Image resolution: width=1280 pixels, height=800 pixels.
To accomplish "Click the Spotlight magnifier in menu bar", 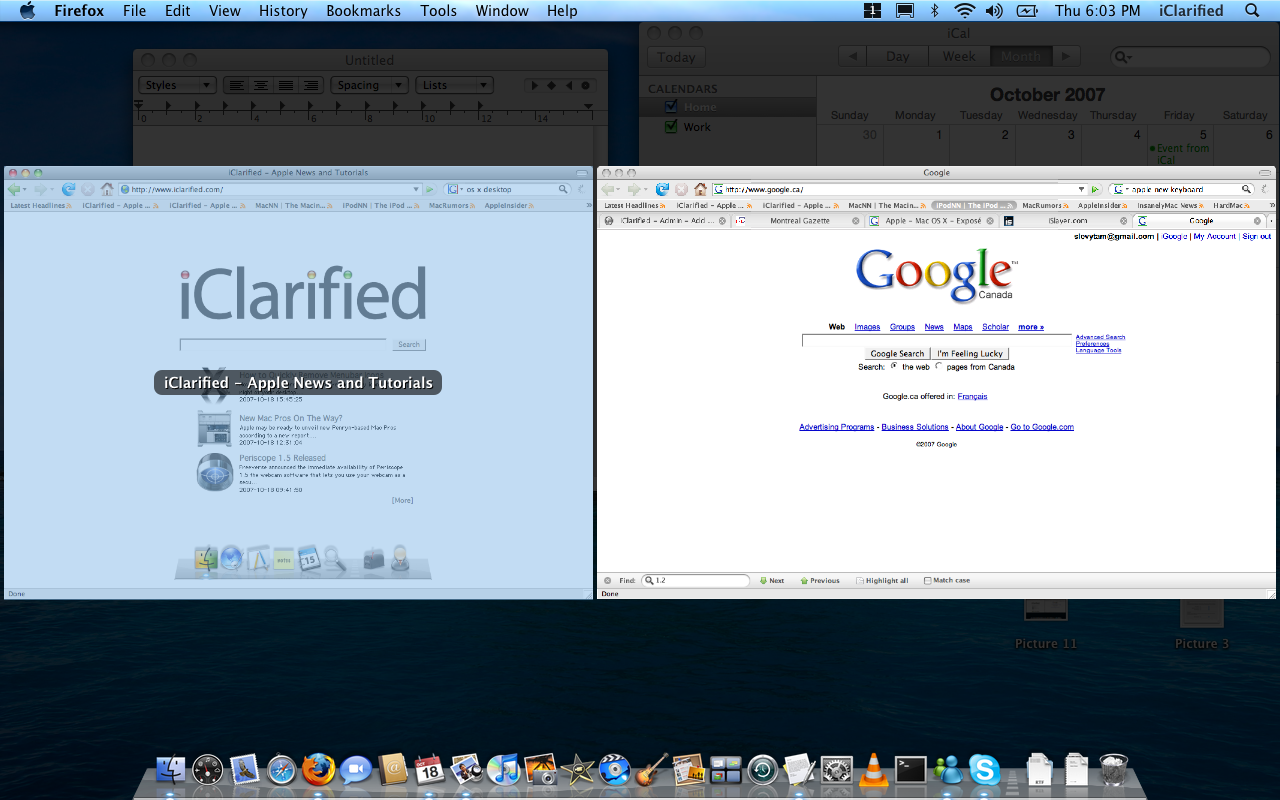I will tap(1252, 11).
